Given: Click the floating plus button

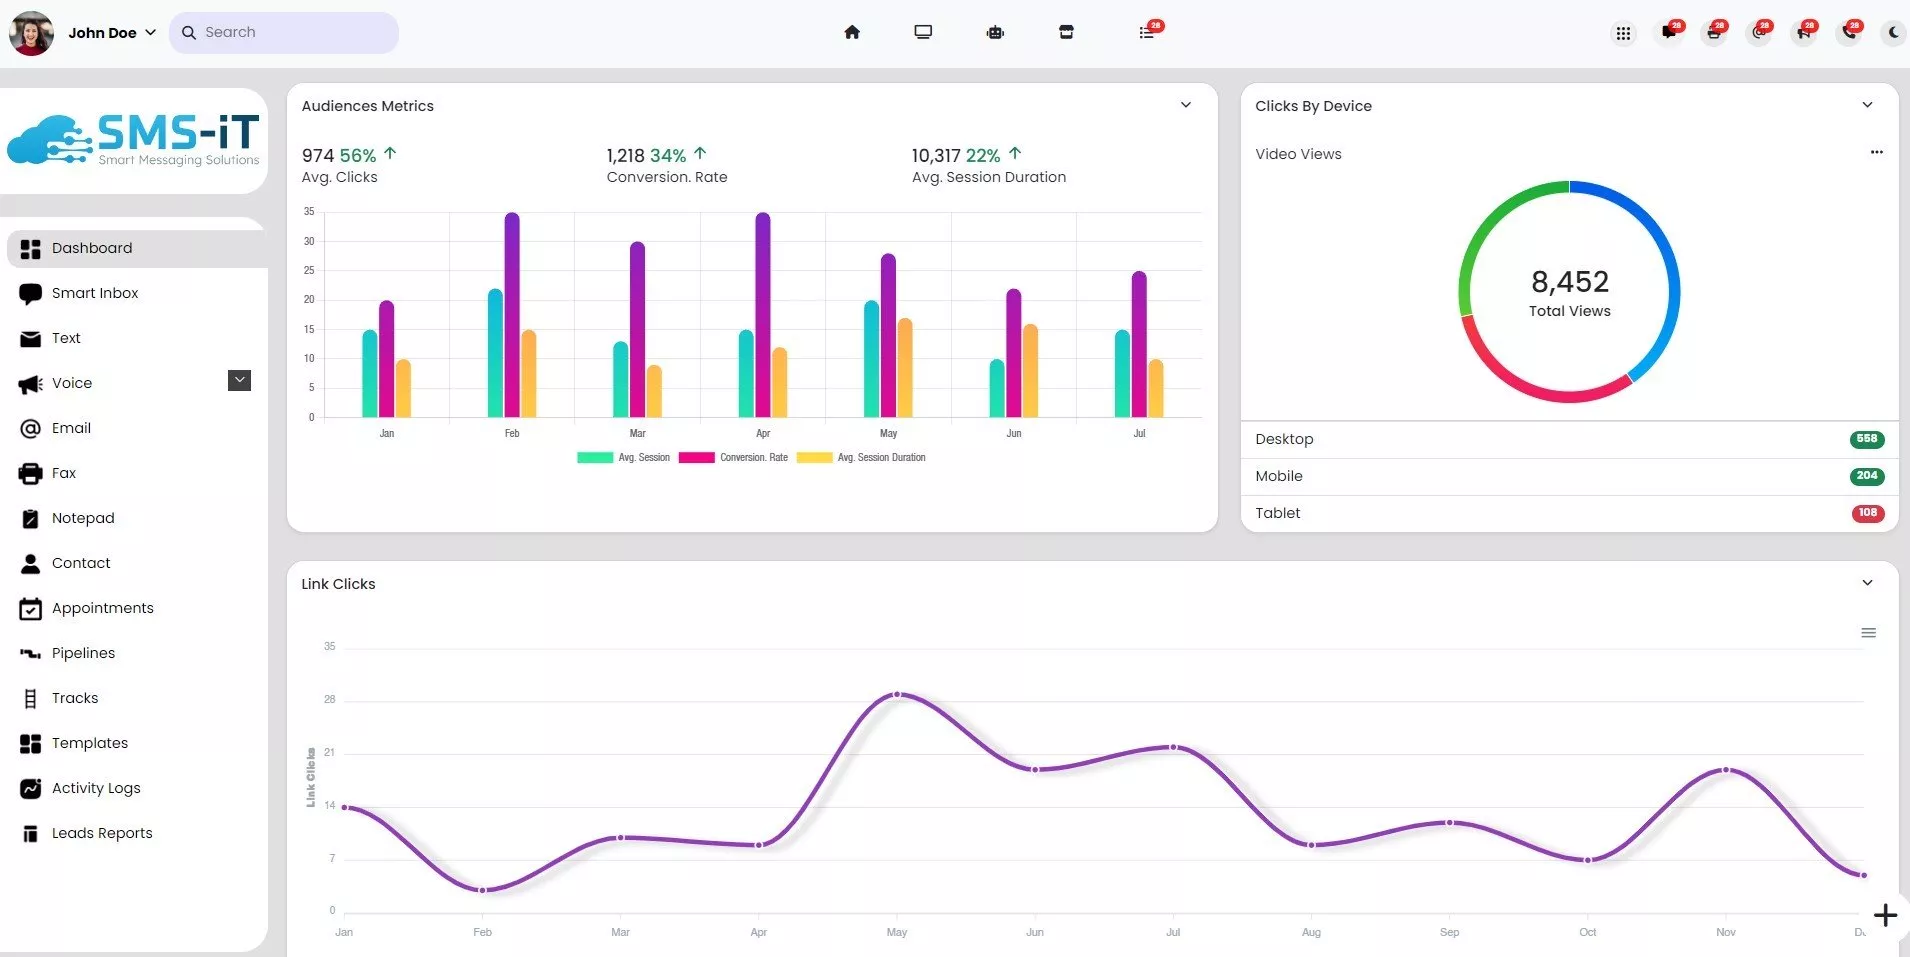Looking at the screenshot, I should [1885, 915].
